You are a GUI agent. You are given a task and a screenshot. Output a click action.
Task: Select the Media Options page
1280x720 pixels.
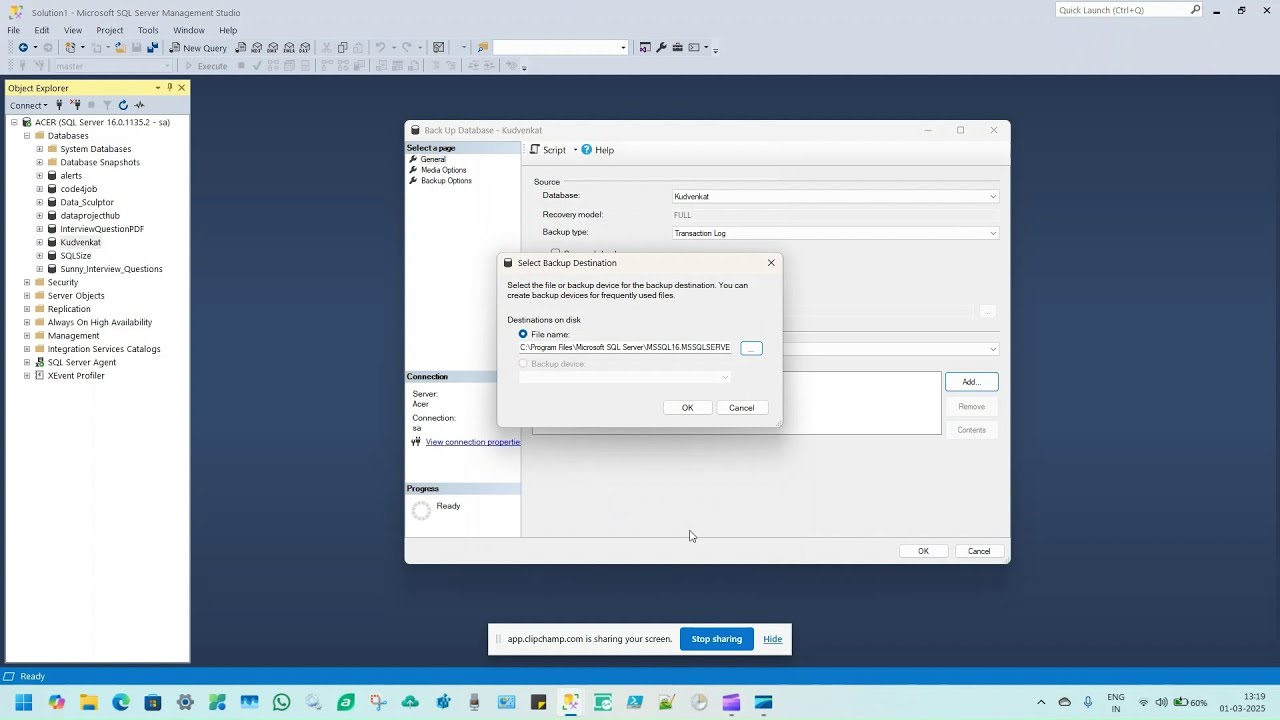tap(443, 170)
